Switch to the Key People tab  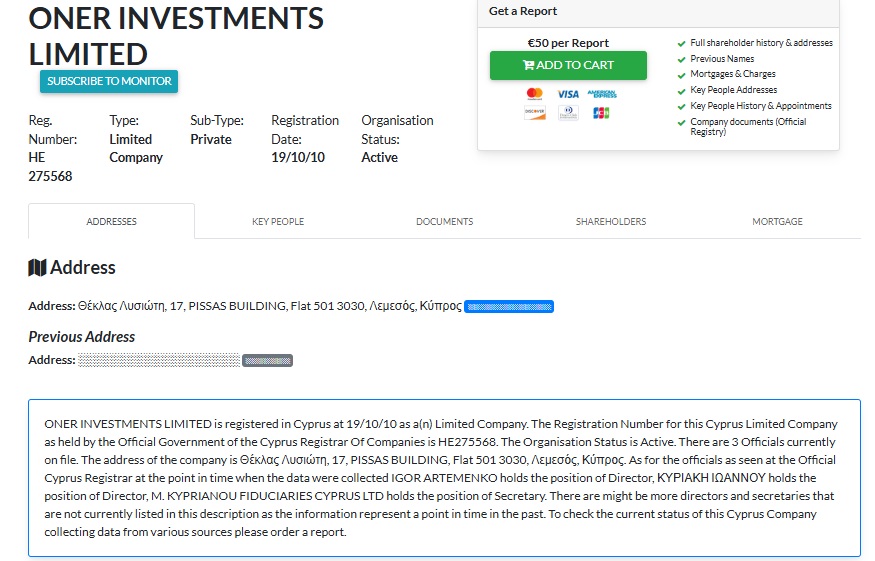[278, 222]
